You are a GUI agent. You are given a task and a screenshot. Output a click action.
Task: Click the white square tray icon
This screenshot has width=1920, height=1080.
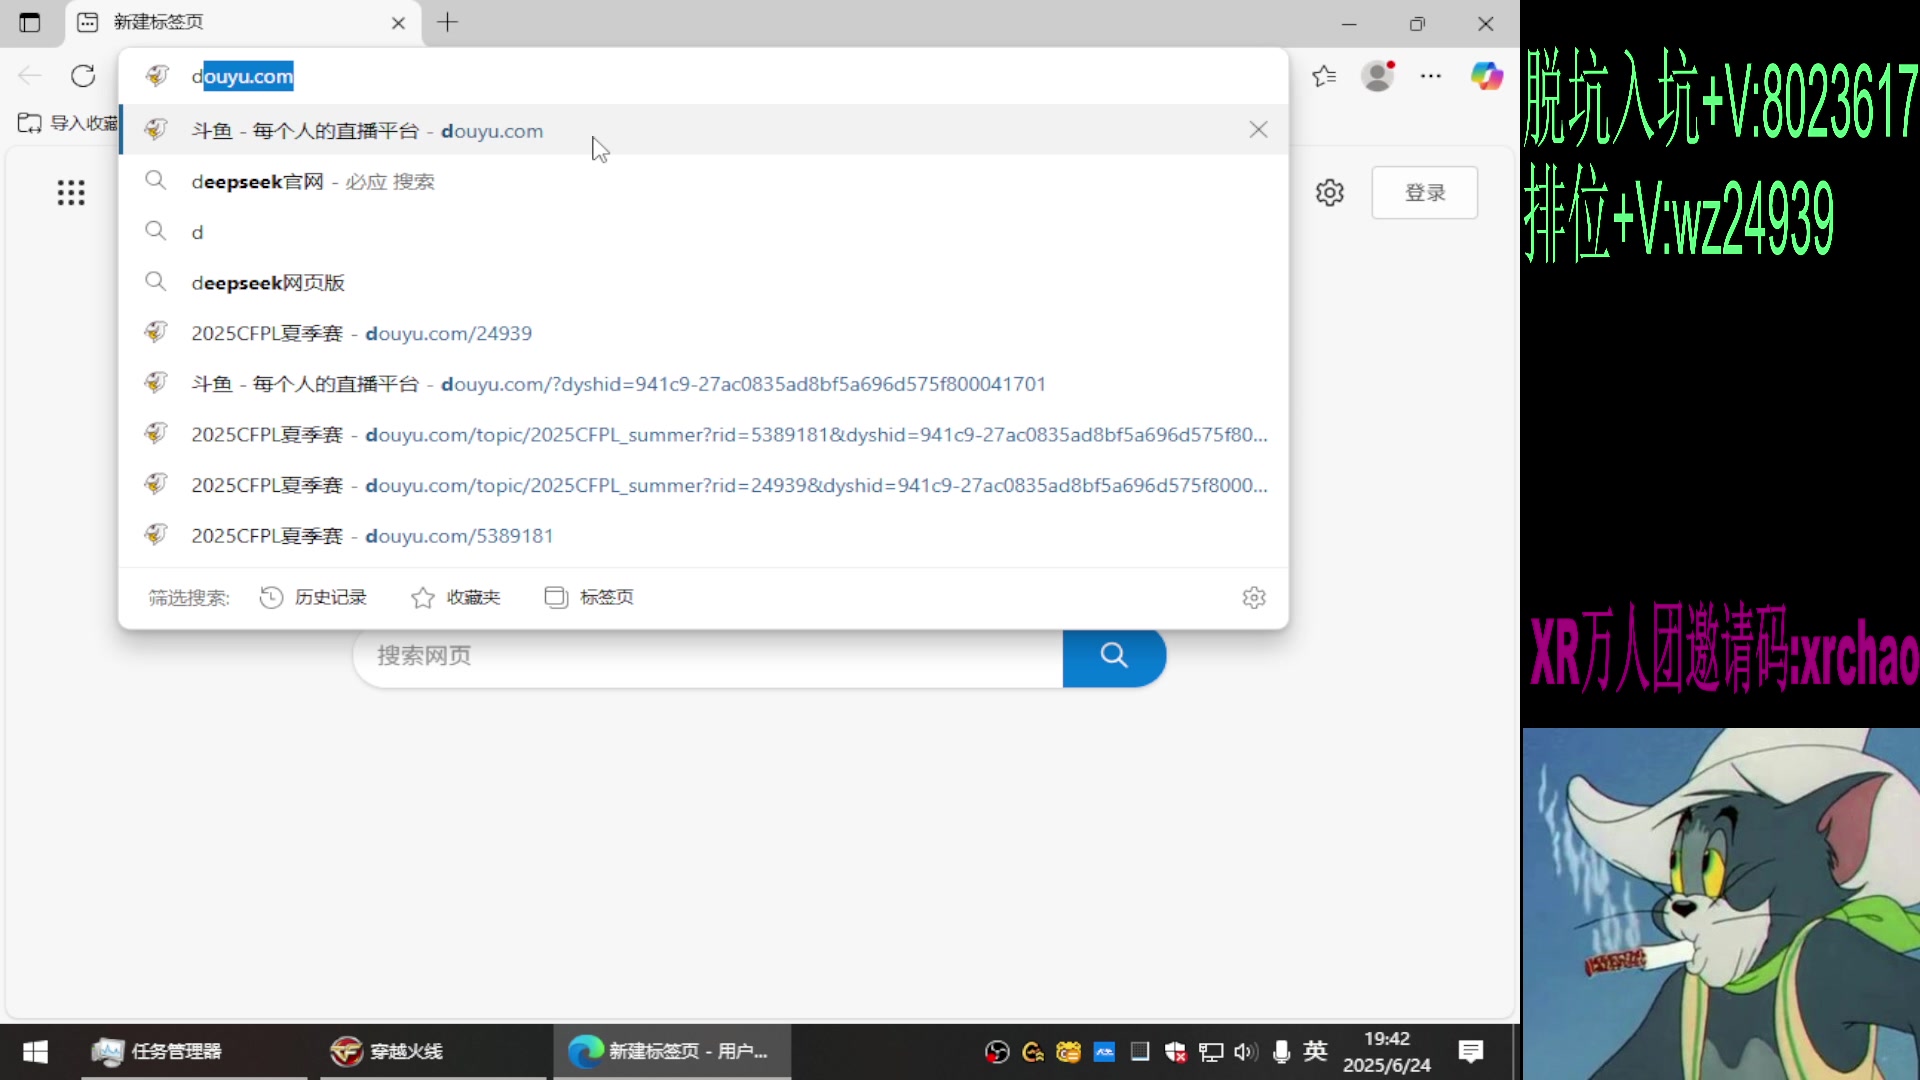pyautogui.click(x=1139, y=1051)
